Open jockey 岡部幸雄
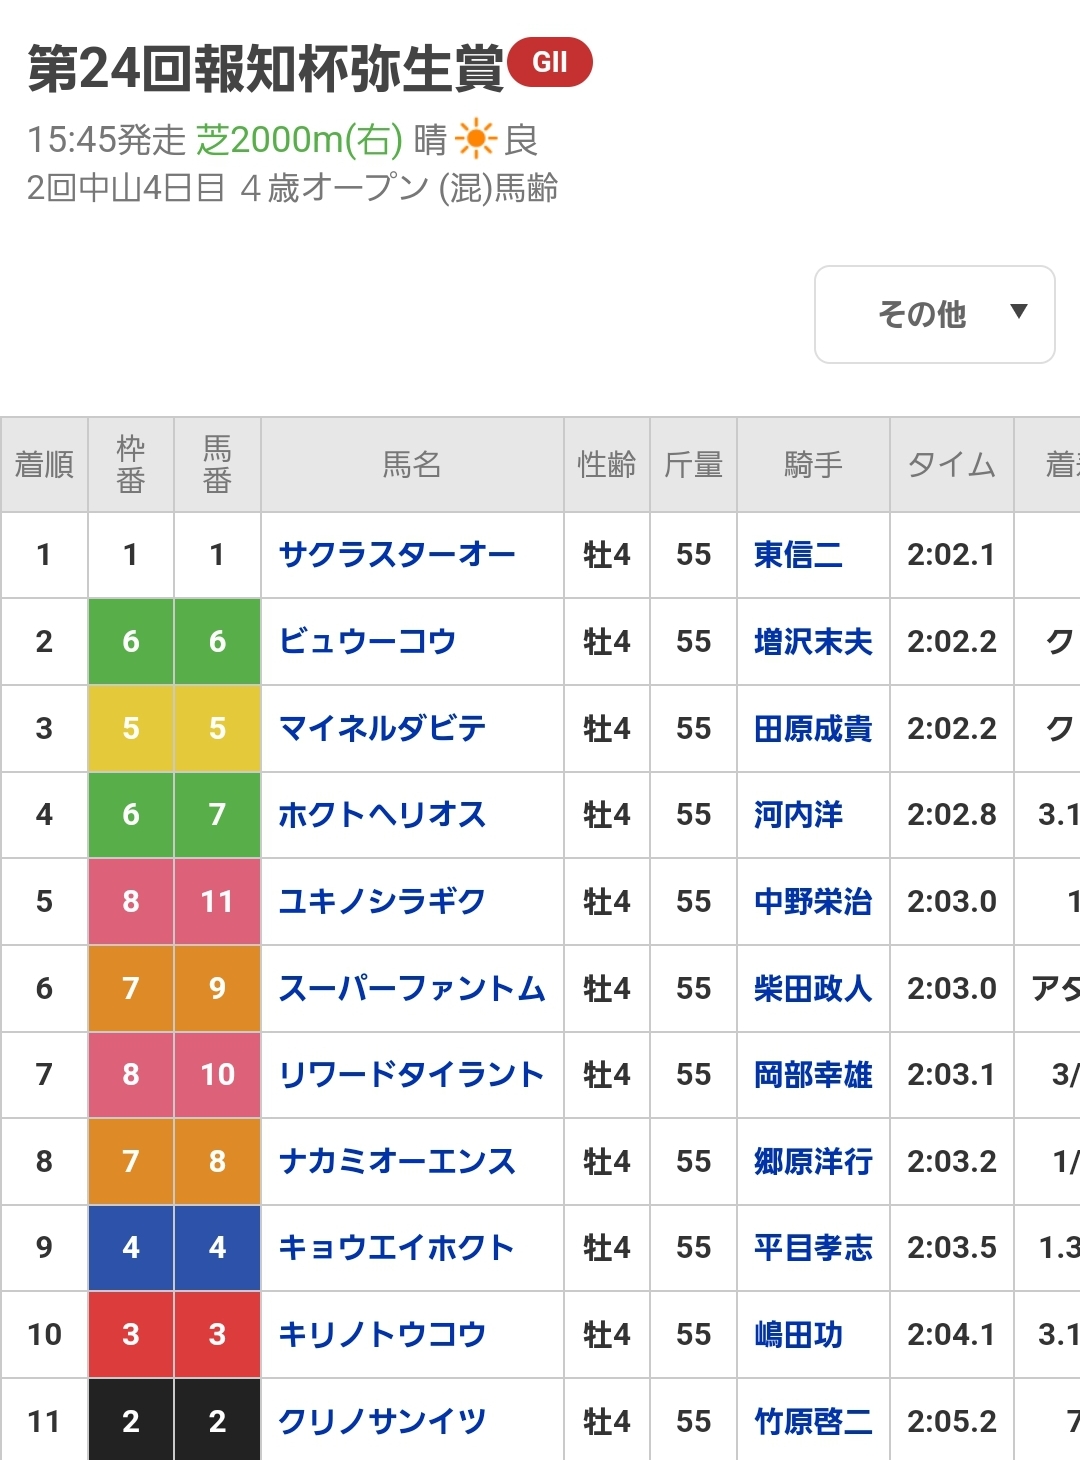 coord(813,1074)
